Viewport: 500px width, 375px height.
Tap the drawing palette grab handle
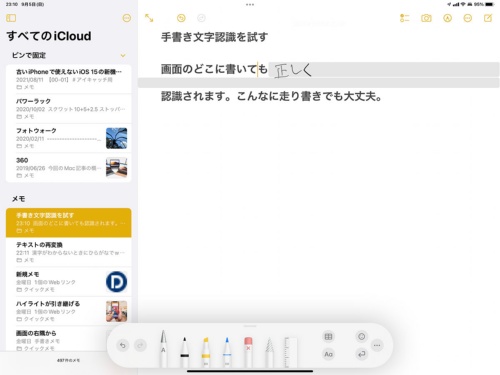click(x=250, y=326)
